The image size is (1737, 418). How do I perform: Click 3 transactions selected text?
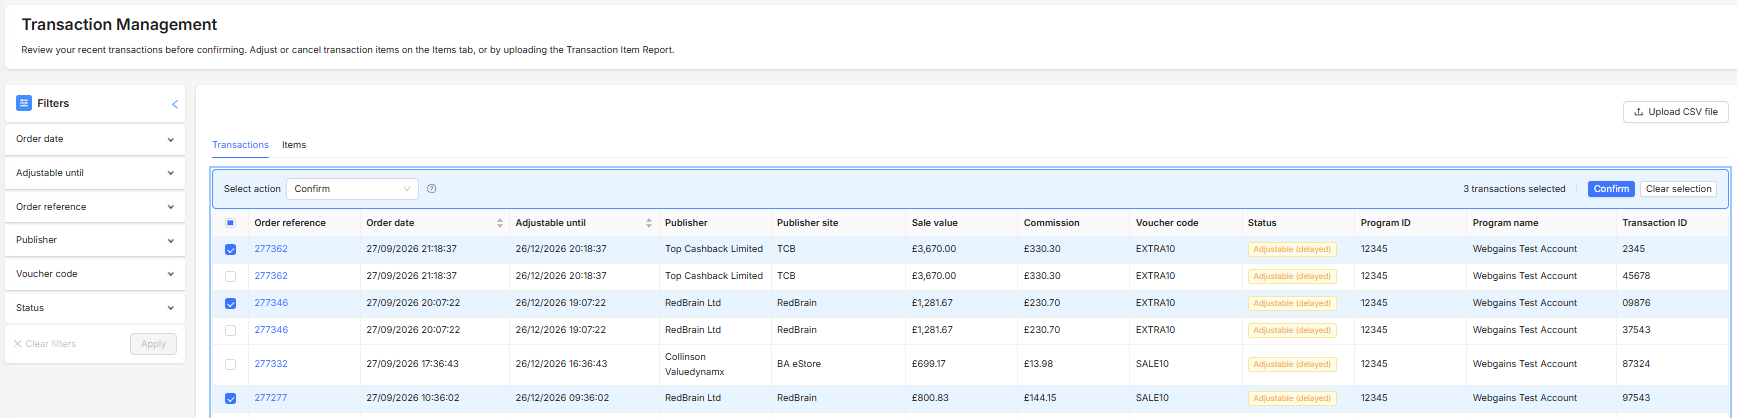pyautogui.click(x=1514, y=189)
